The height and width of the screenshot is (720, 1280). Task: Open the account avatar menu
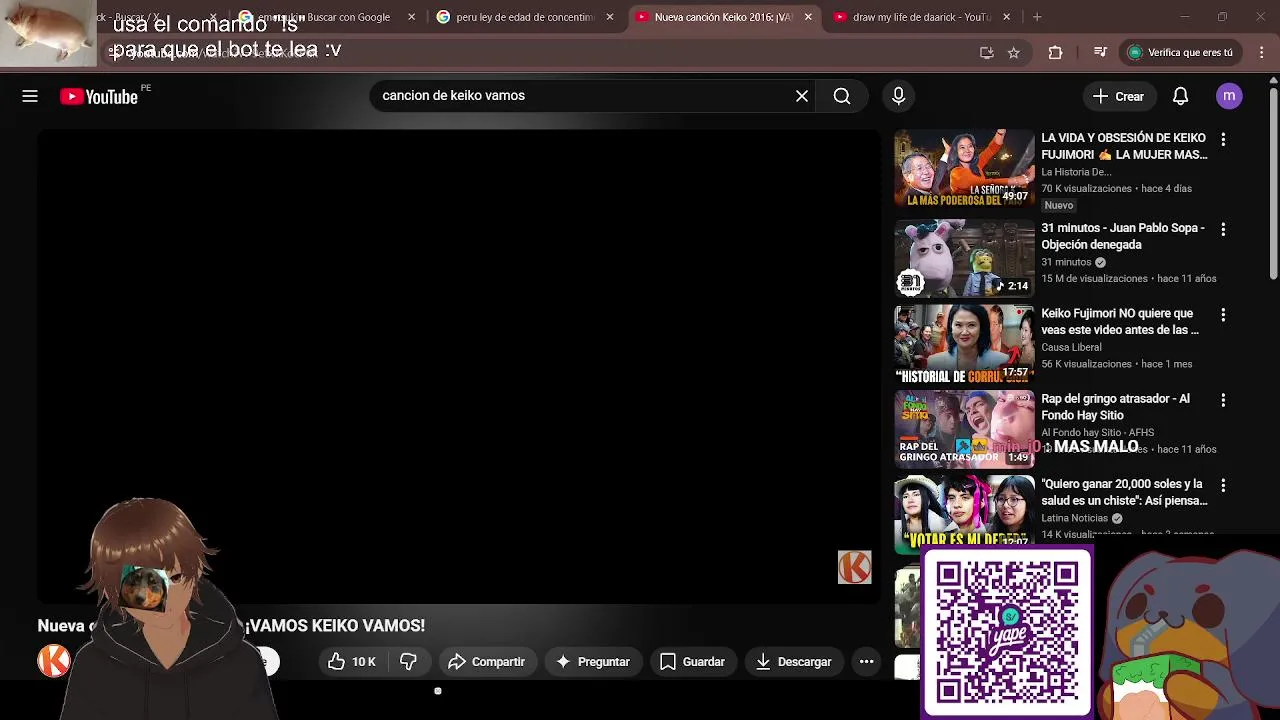point(1229,96)
